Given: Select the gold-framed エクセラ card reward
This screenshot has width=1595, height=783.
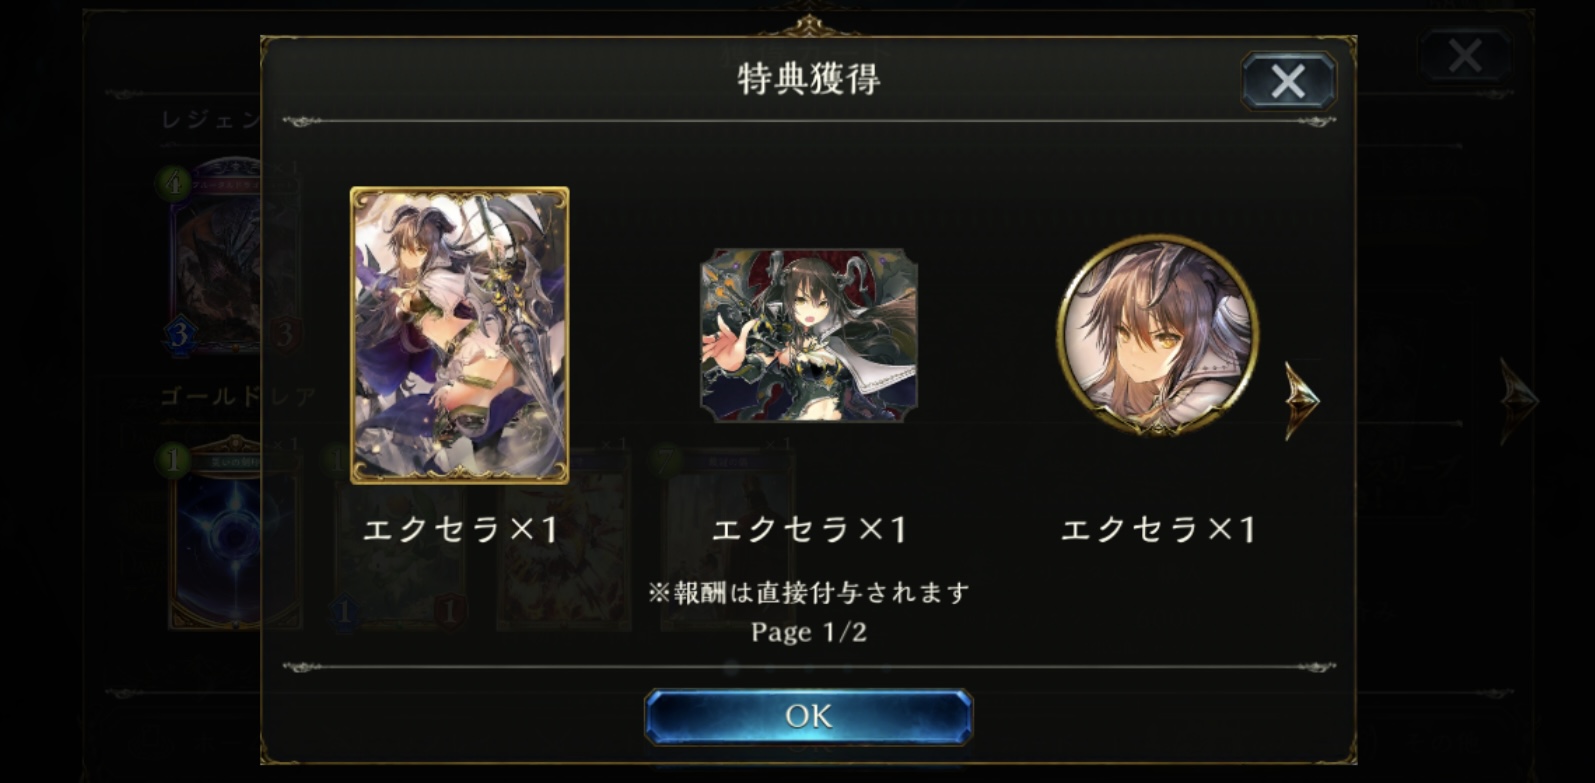Looking at the screenshot, I should pyautogui.click(x=459, y=335).
